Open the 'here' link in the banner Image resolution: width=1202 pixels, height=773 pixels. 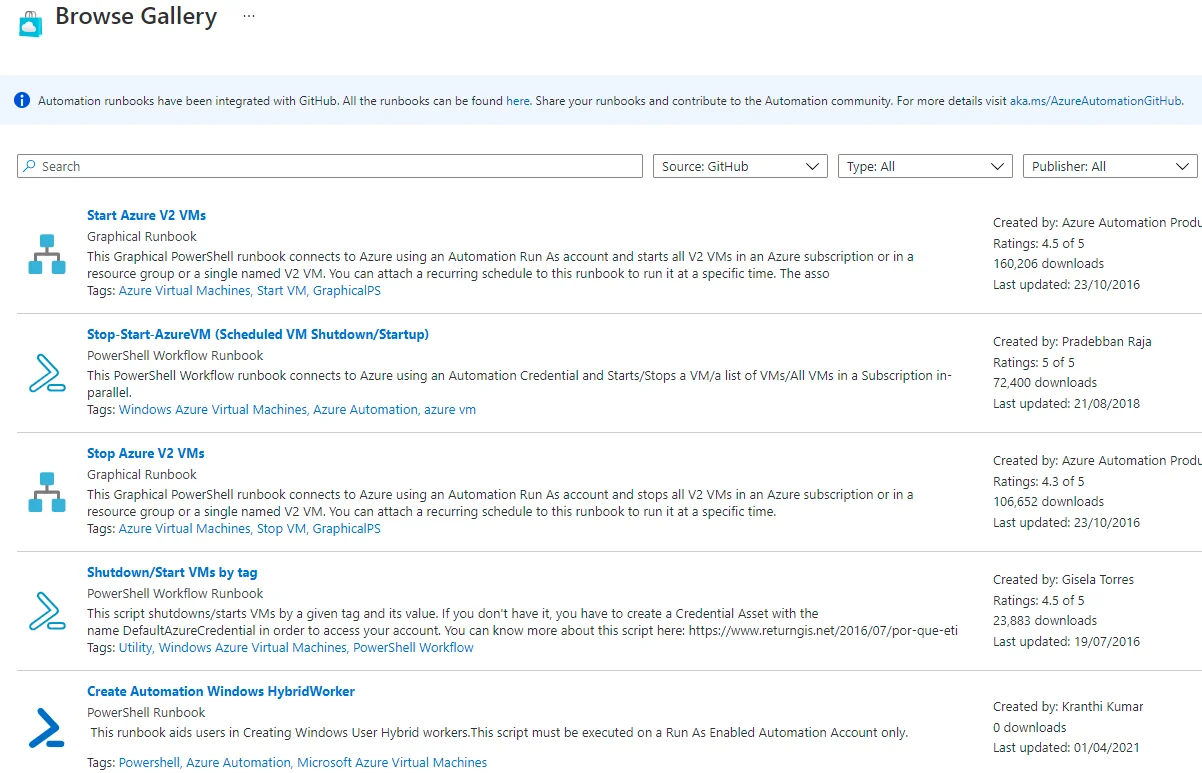coord(517,101)
